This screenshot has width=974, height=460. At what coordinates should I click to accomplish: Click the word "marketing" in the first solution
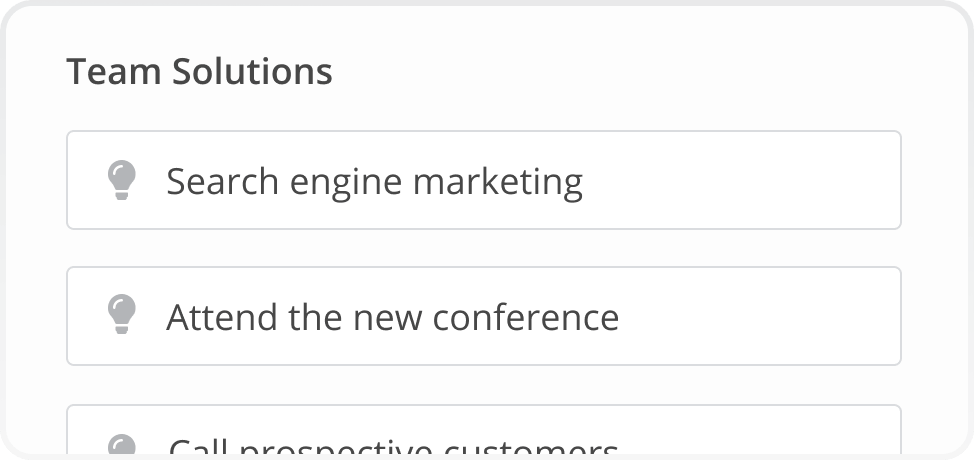498,183
